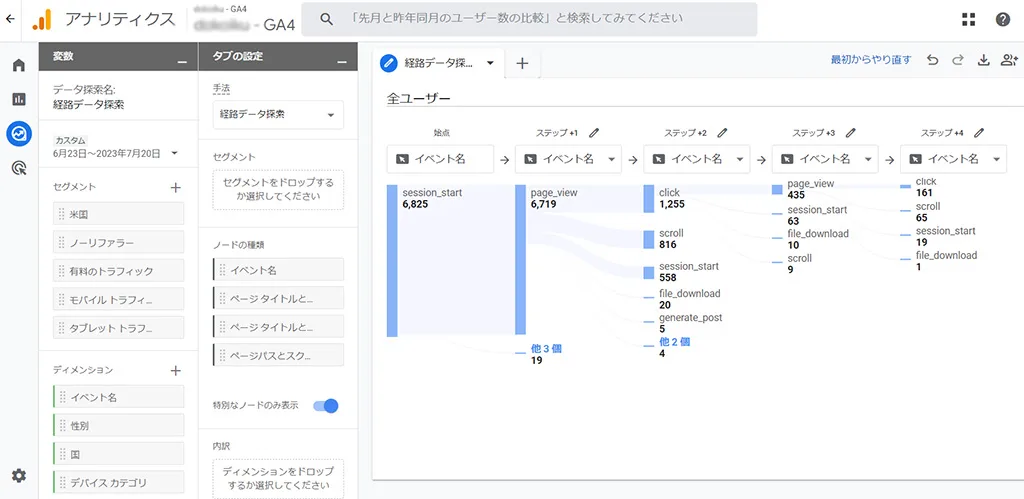Click the share users icon
1024x499 pixels.
coord(1008,60)
